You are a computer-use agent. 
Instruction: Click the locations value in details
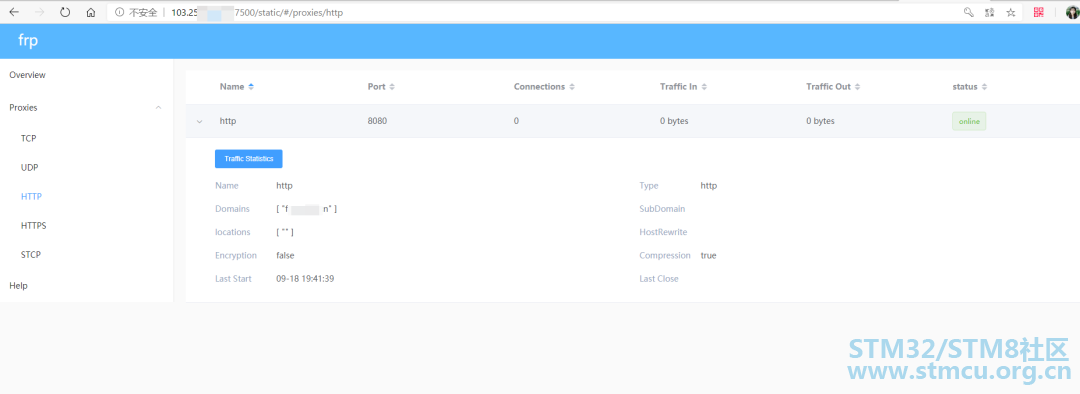click(x=285, y=232)
